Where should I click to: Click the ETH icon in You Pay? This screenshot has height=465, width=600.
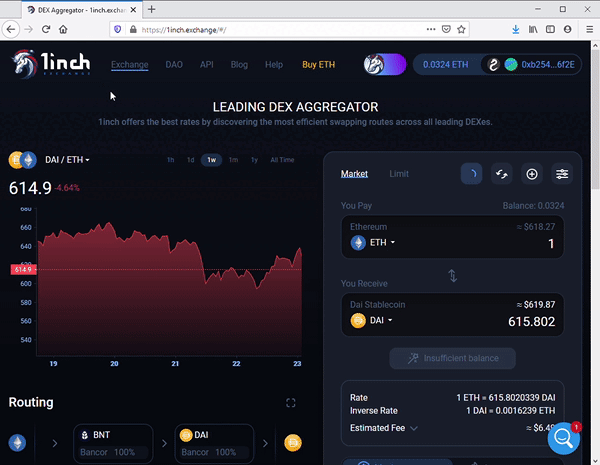click(358, 243)
